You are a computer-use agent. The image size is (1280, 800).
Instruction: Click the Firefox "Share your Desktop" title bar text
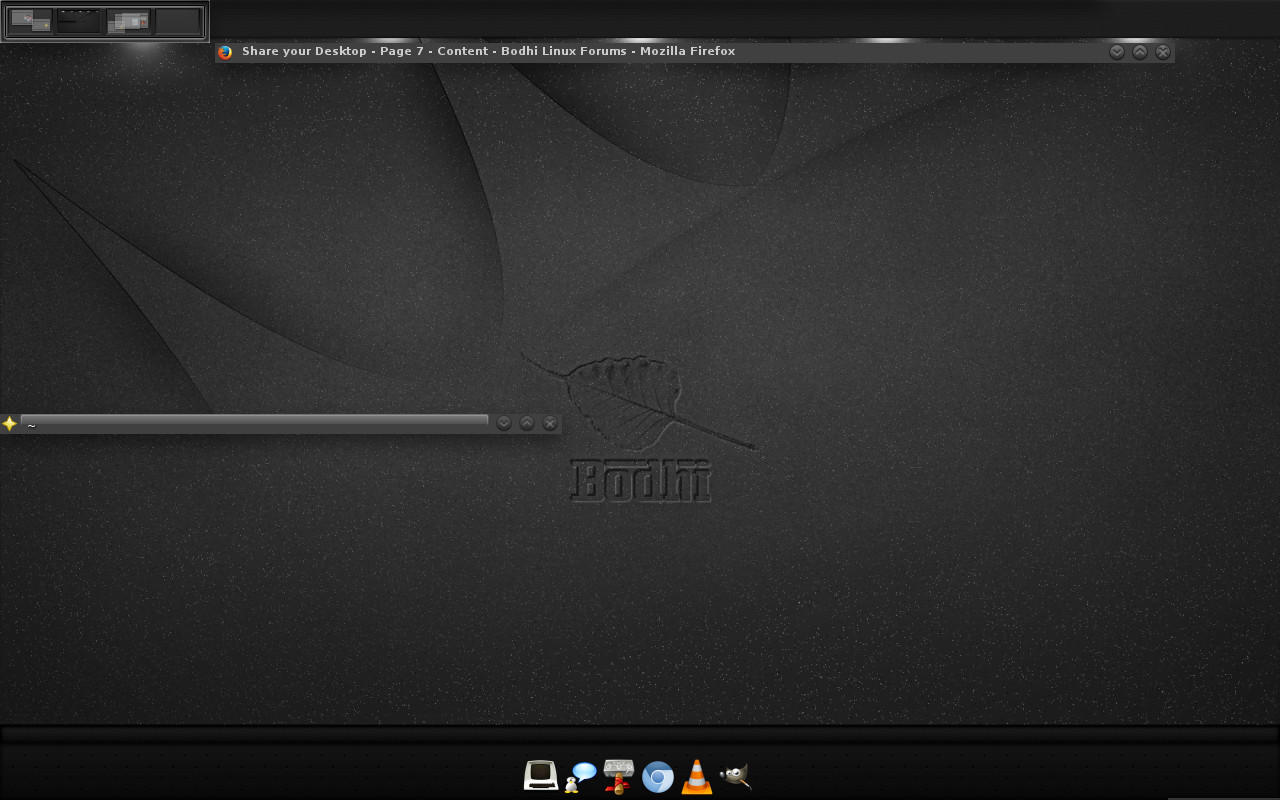[488, 51]
